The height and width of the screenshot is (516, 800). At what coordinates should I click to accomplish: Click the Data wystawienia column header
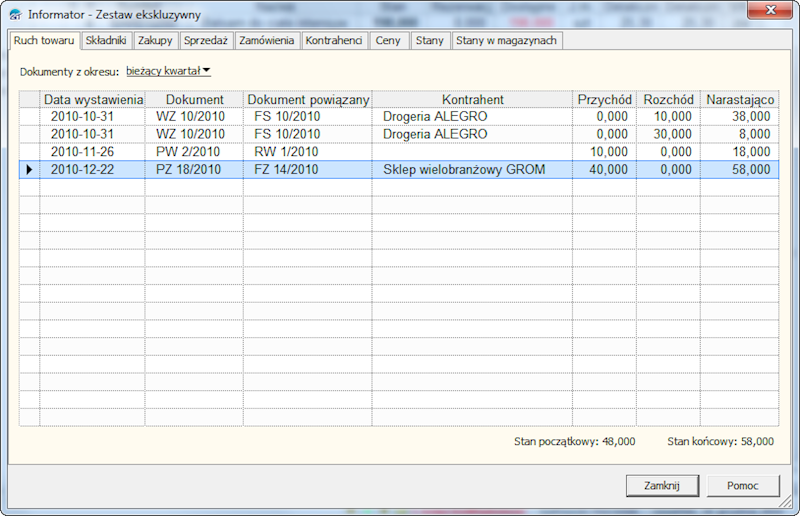(93, 100)
